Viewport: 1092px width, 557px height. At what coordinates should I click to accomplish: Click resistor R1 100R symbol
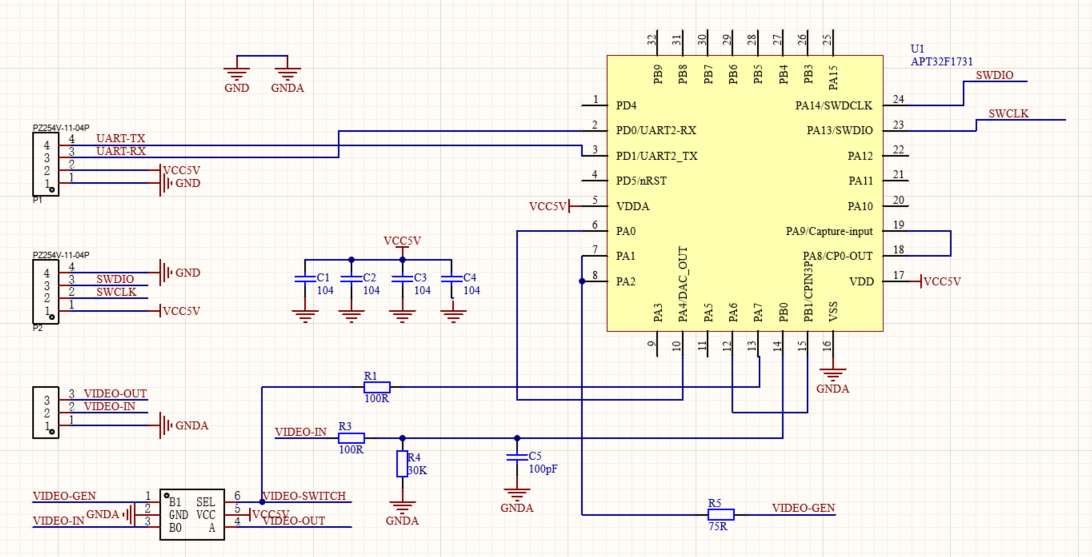[x=377, y=386]
